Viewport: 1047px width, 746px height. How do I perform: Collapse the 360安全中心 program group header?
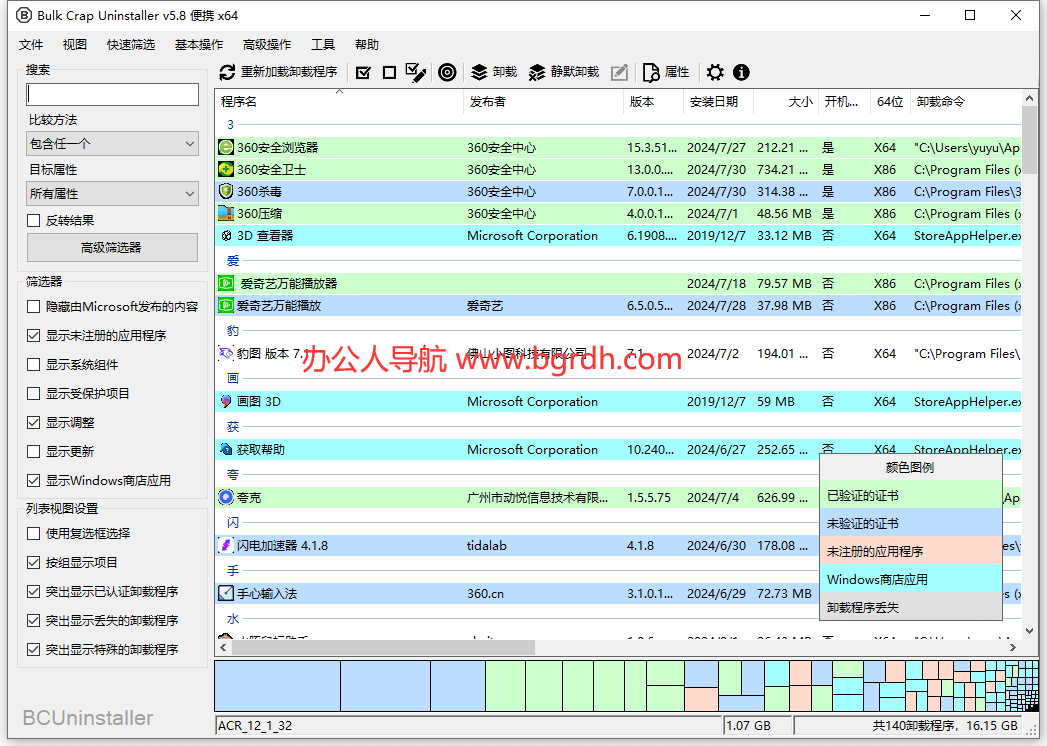pyautogui.click(x=232, y=124)
